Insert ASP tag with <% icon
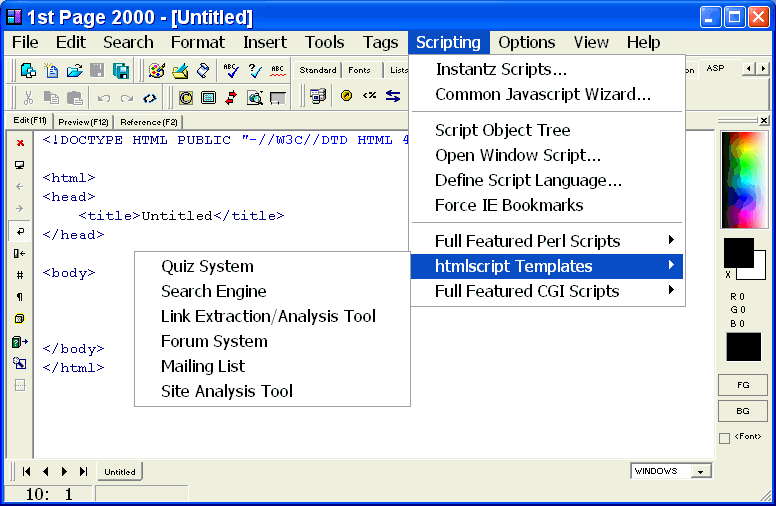This screenshot has width=776, height=506. point(369,95)
